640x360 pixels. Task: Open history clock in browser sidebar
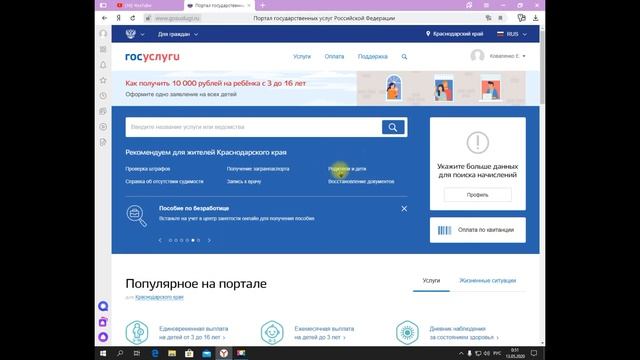click(x=103, y=96)
